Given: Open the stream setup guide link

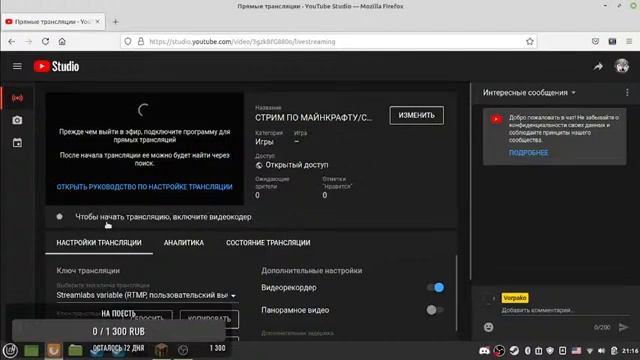Looking at the screenshot, I should 144,187.
